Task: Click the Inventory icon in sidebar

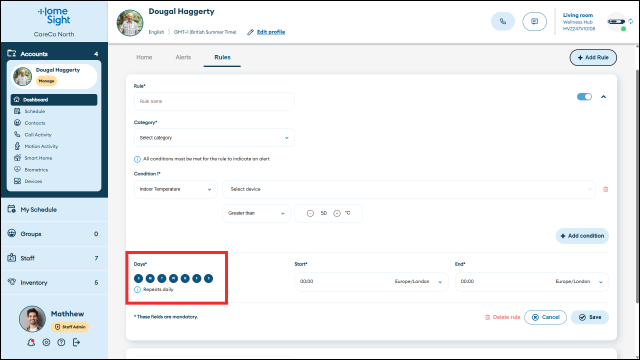Action: 11,282
